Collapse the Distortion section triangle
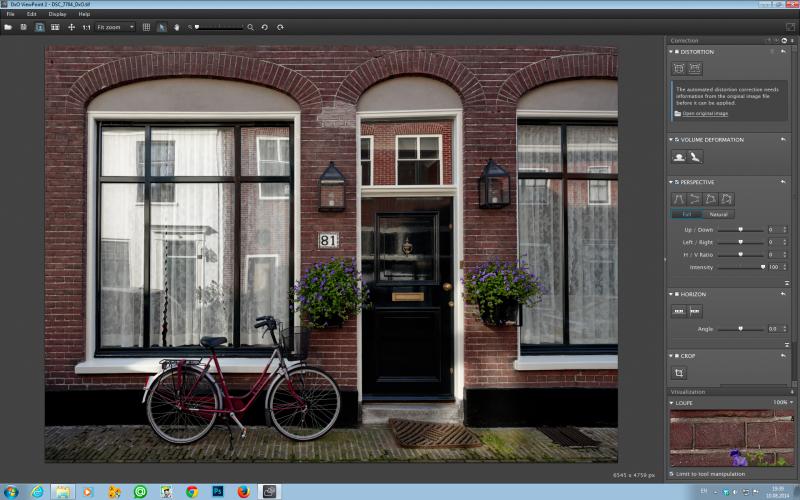800x500 pixels. click(x=671, y=52)
